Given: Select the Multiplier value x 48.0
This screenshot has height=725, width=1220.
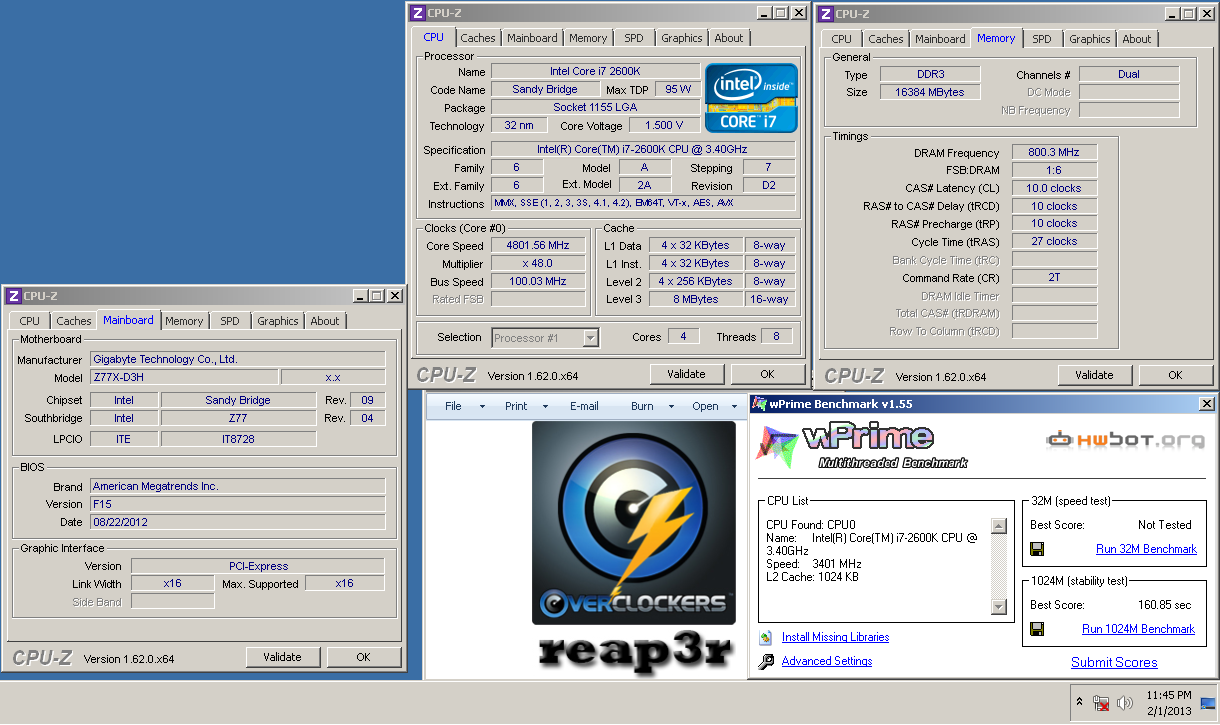Looking at the screenshot, I should (538, 263).
